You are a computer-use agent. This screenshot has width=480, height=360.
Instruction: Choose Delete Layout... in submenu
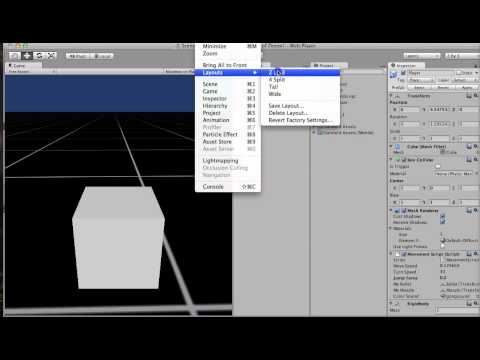(300, 113)
